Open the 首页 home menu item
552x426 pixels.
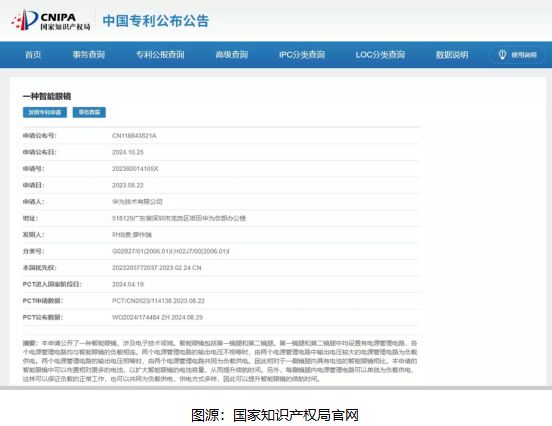[33, 55]
